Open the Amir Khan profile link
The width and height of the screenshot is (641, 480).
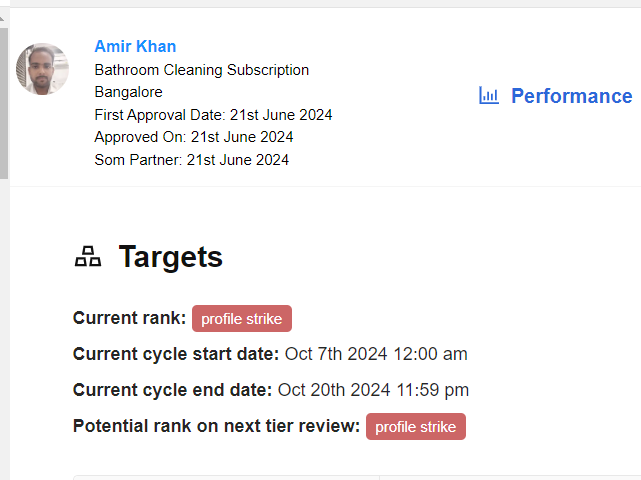[135, 47]
